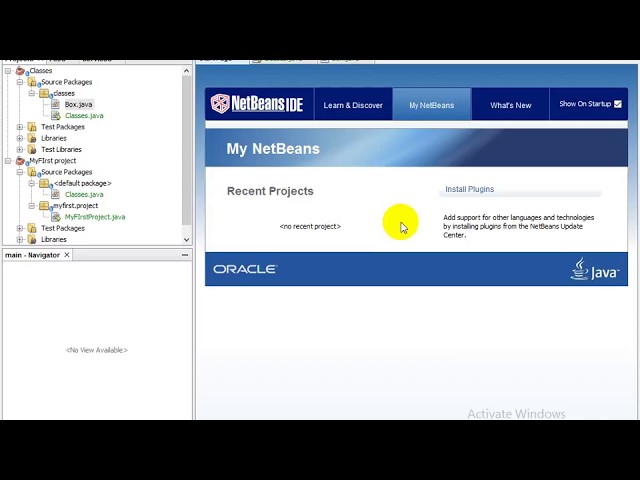
Task: Click the Test Libraries folder icon
Action: (32, 149)
